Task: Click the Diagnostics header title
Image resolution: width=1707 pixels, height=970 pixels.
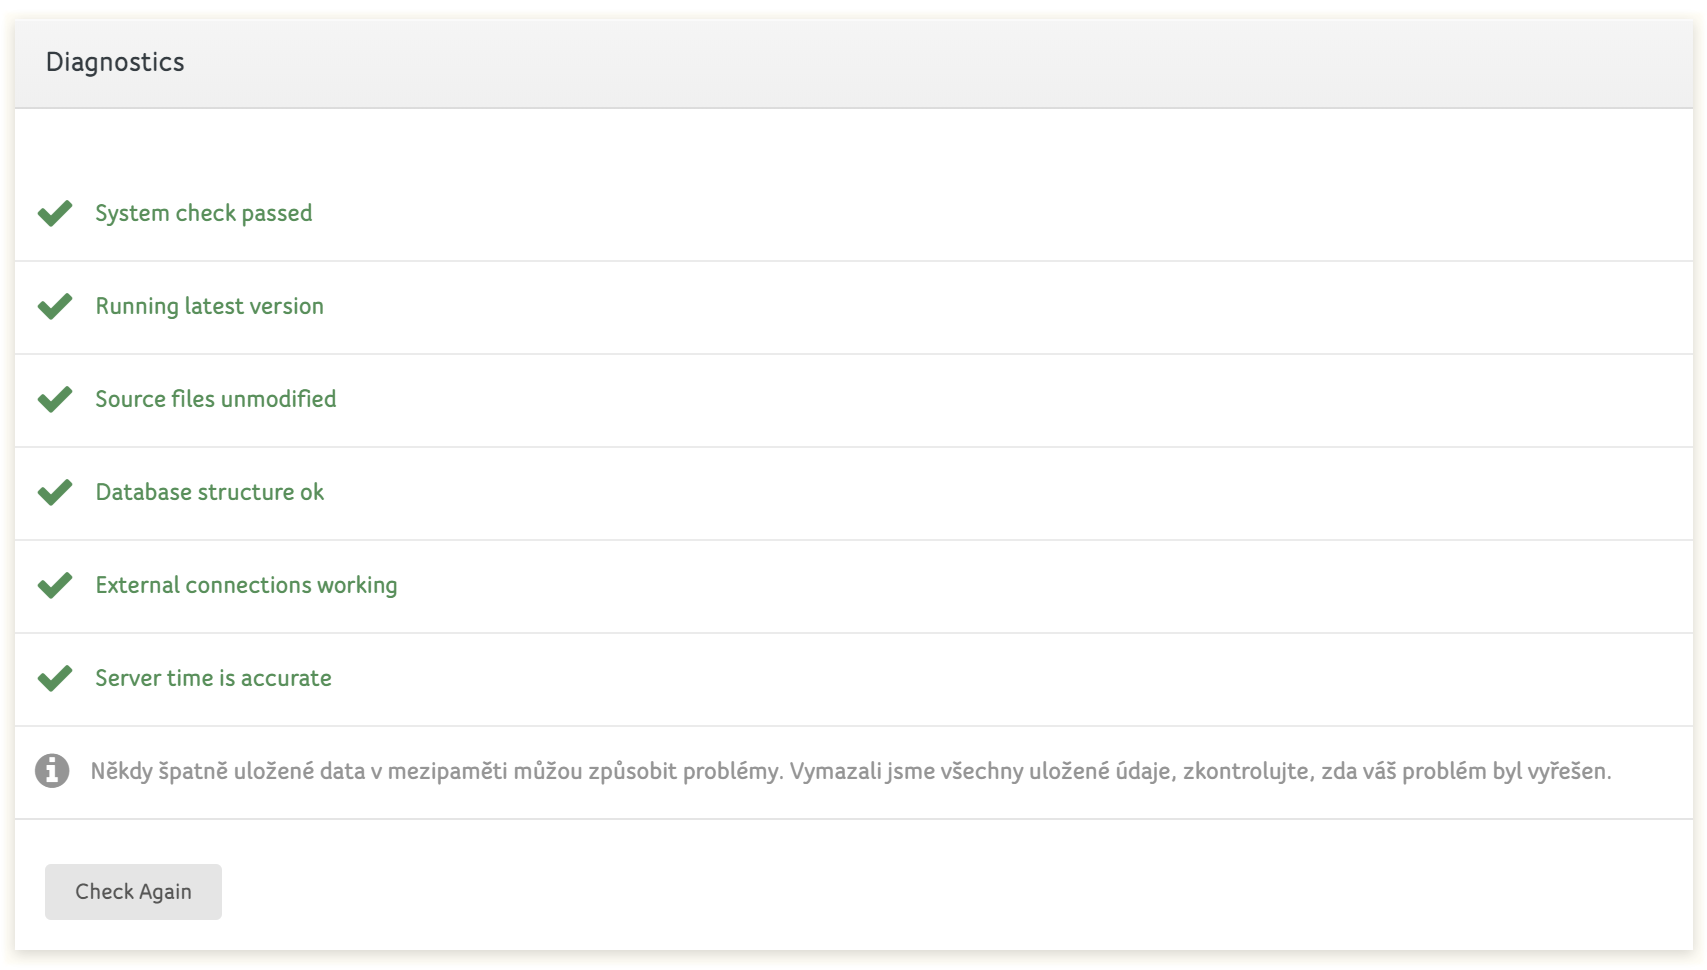Action: 115,62
